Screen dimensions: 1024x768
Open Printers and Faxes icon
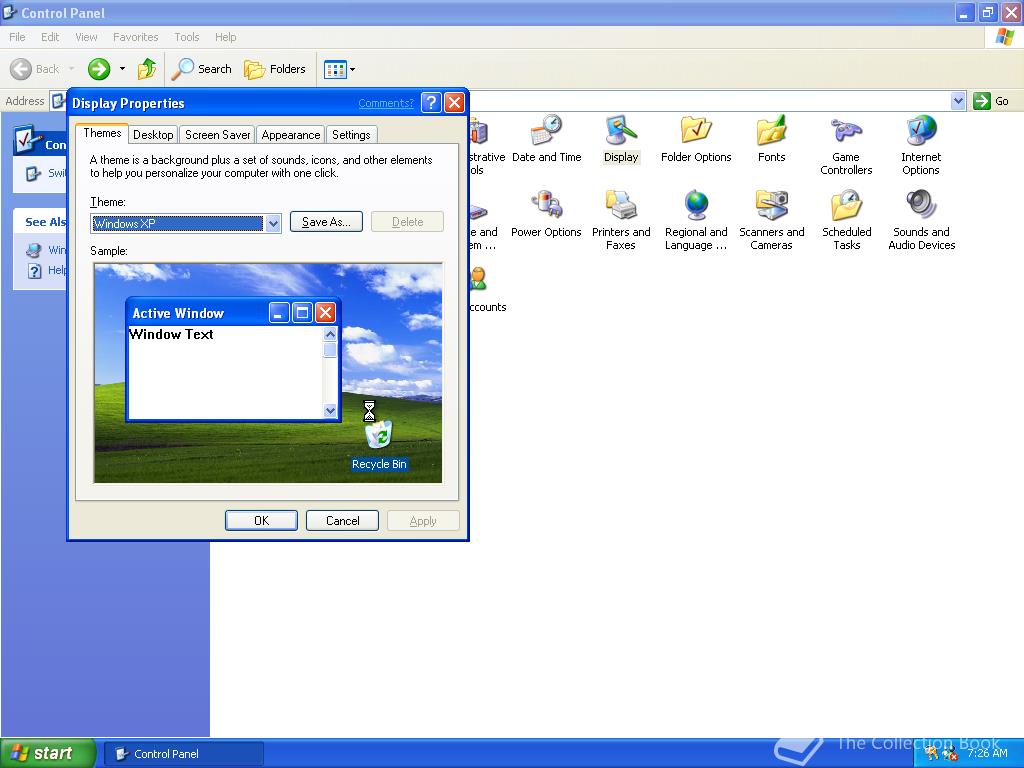click(620, 220)
